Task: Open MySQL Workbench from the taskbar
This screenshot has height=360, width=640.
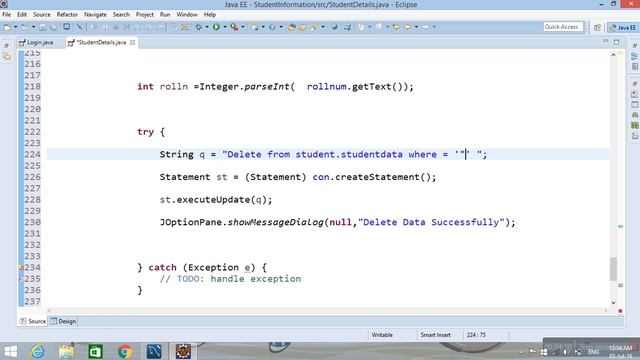Action: coord(154,351)
